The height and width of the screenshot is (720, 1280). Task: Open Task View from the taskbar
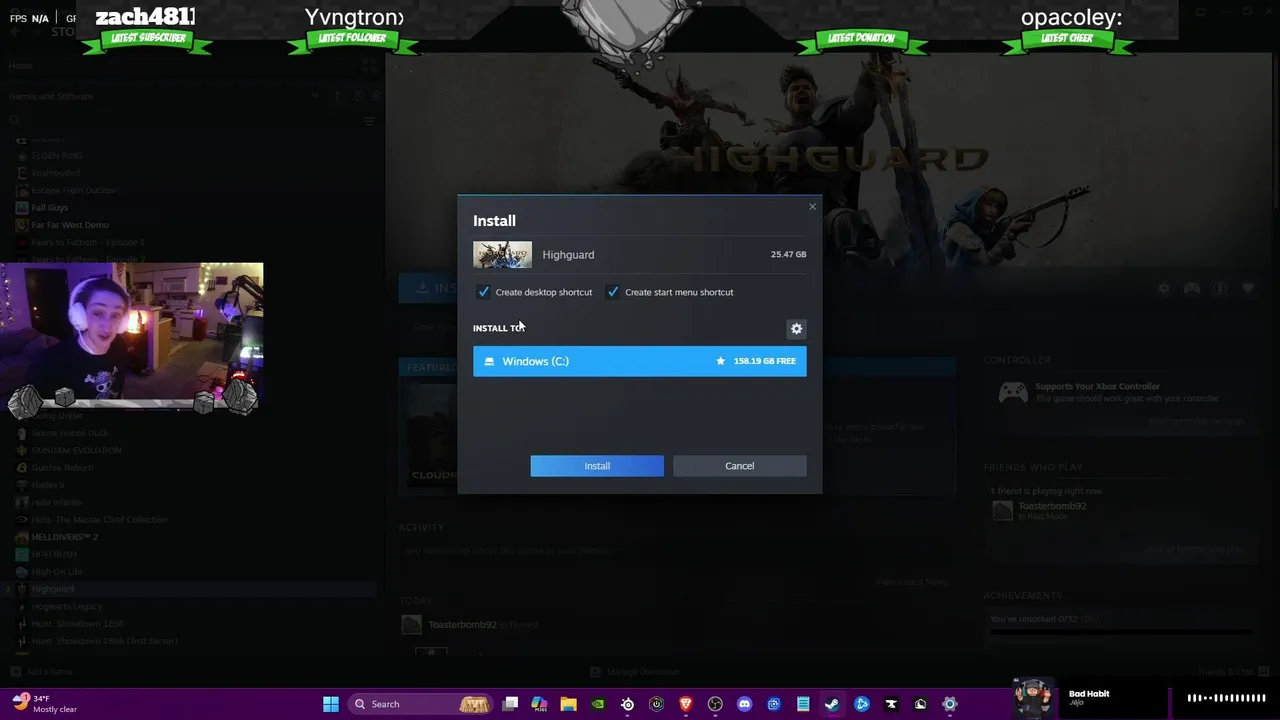tap(511, 704)
